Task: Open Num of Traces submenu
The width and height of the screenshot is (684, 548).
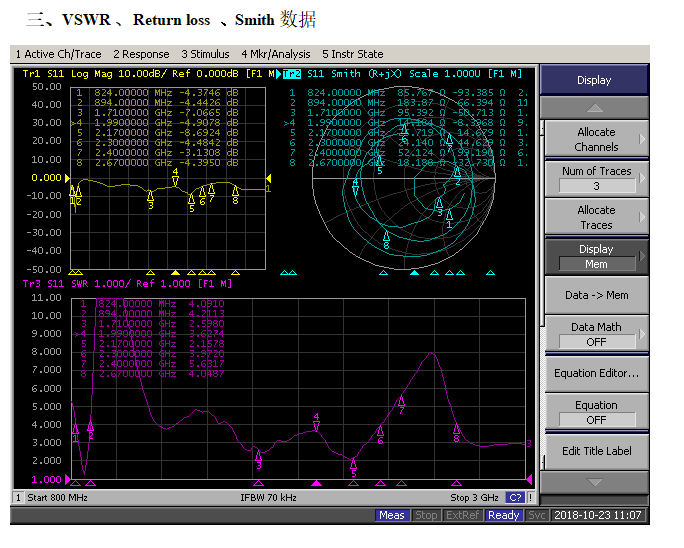Action: (x=596, y=178)
